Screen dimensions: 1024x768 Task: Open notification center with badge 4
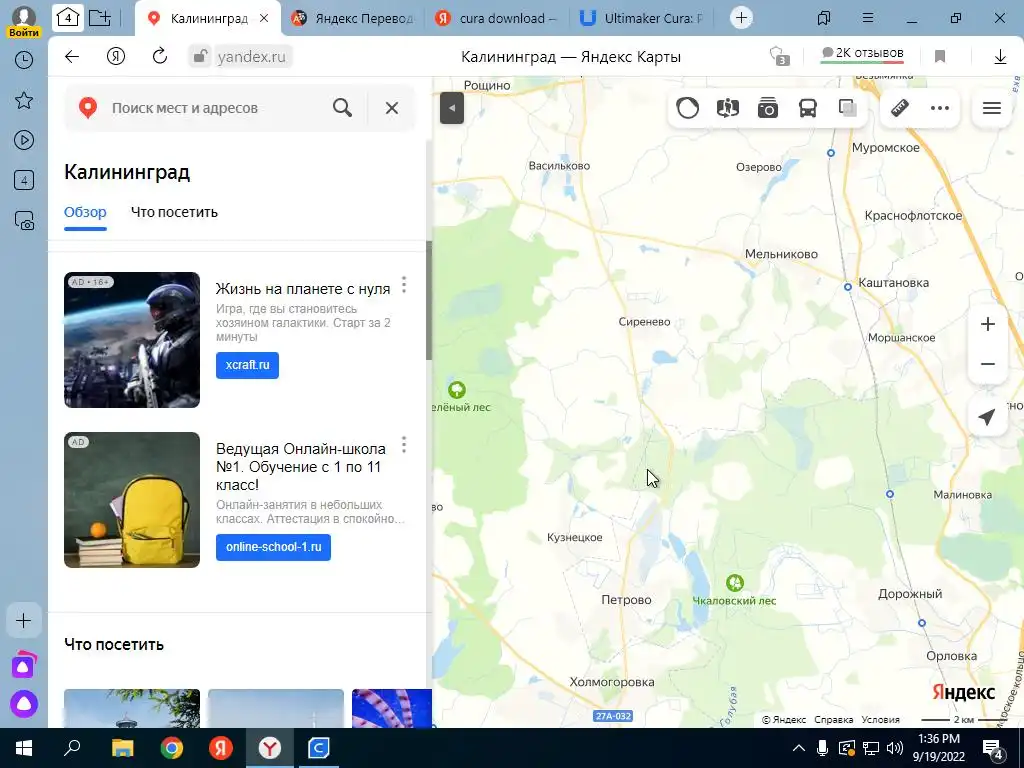coord(993,748)
